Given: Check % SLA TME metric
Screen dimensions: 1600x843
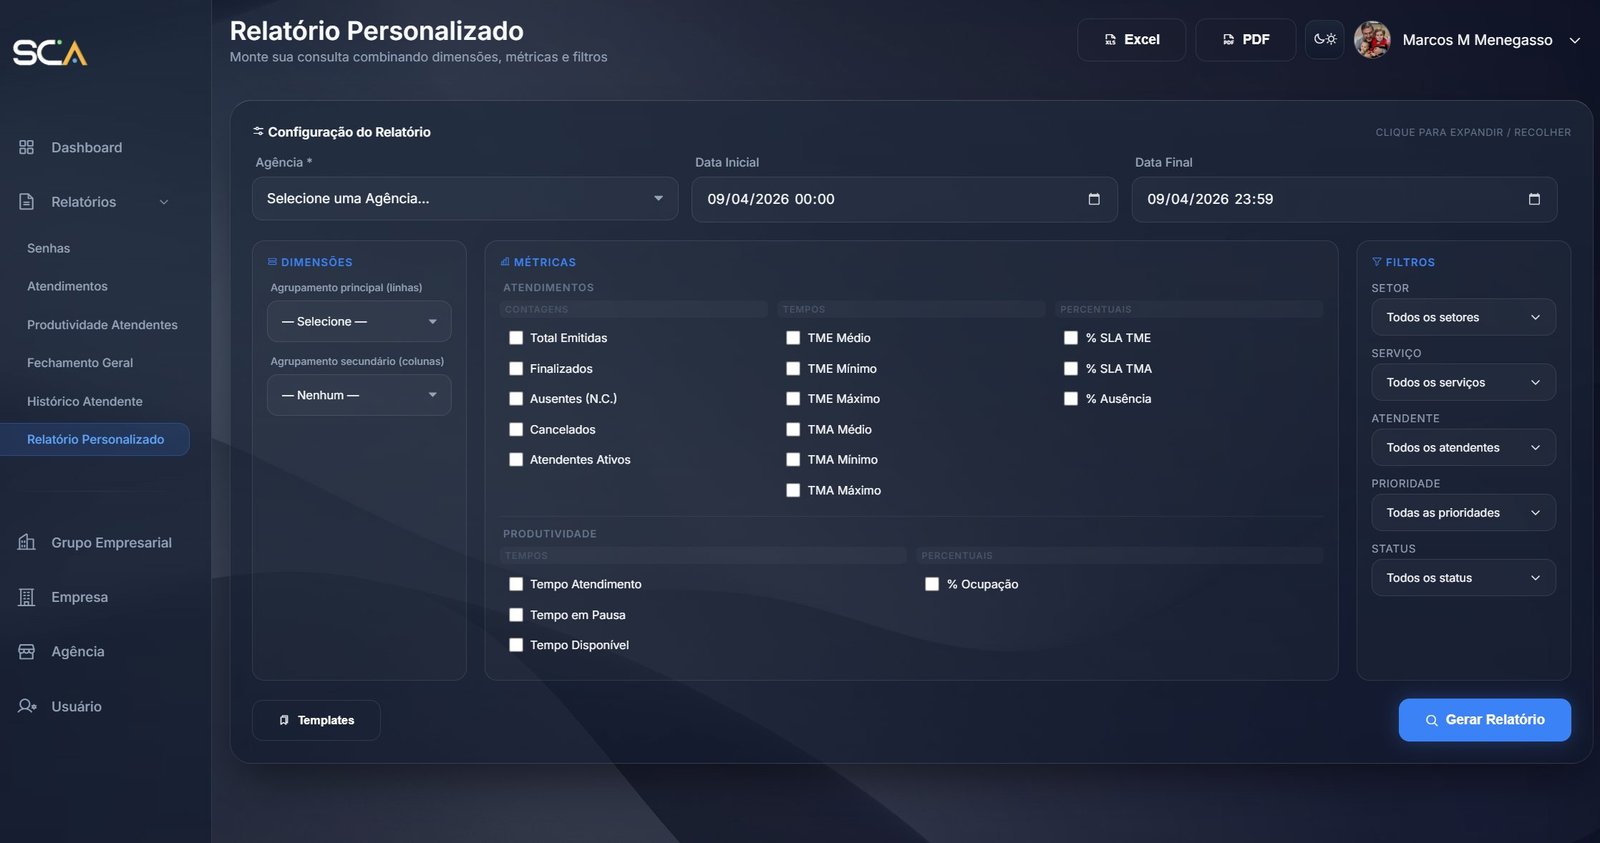Looking at the screenshot, I should tap(1071, 338).
